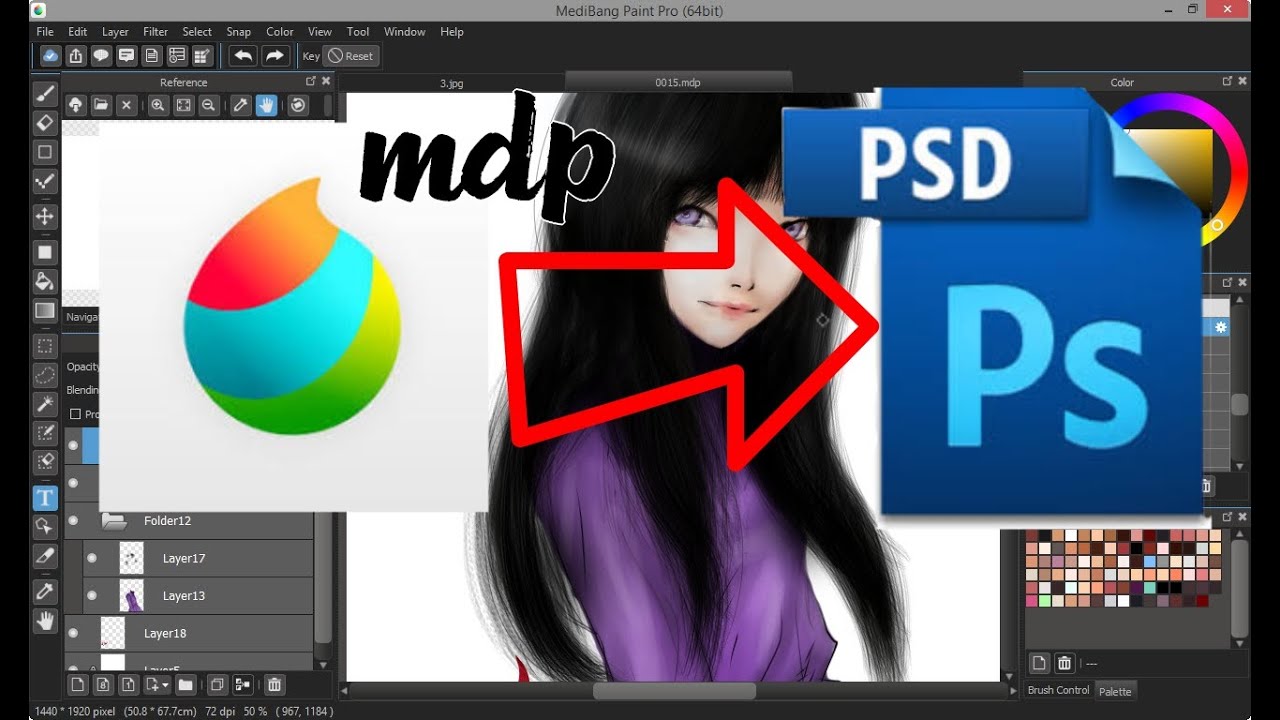Toggle visibility of Layer17

point(92,559)
